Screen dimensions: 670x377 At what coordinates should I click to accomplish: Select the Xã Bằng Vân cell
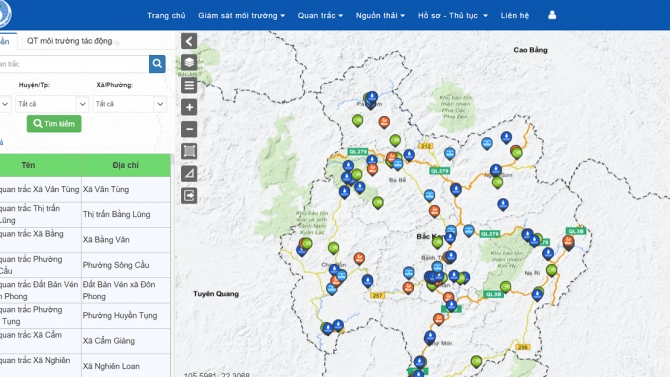coord(126,240)
